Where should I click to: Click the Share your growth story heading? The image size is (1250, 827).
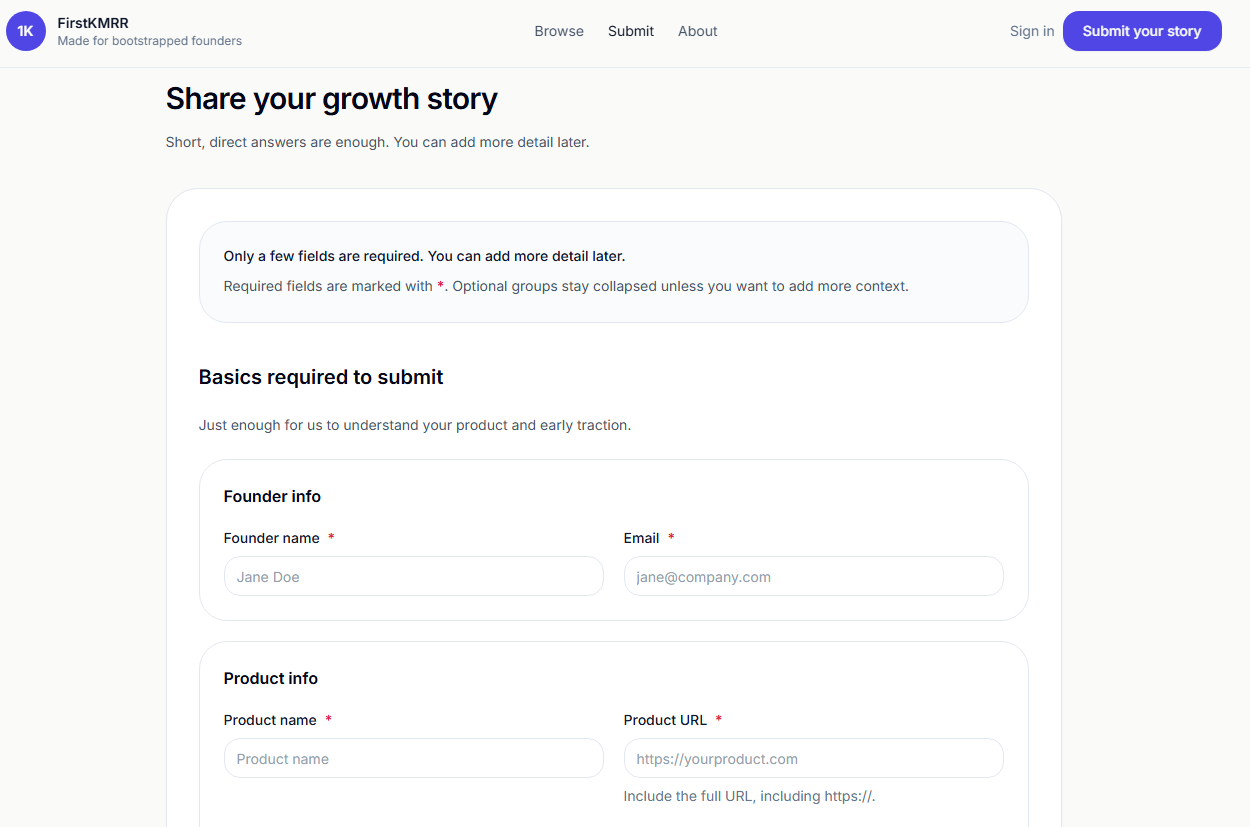click(331, 99)
